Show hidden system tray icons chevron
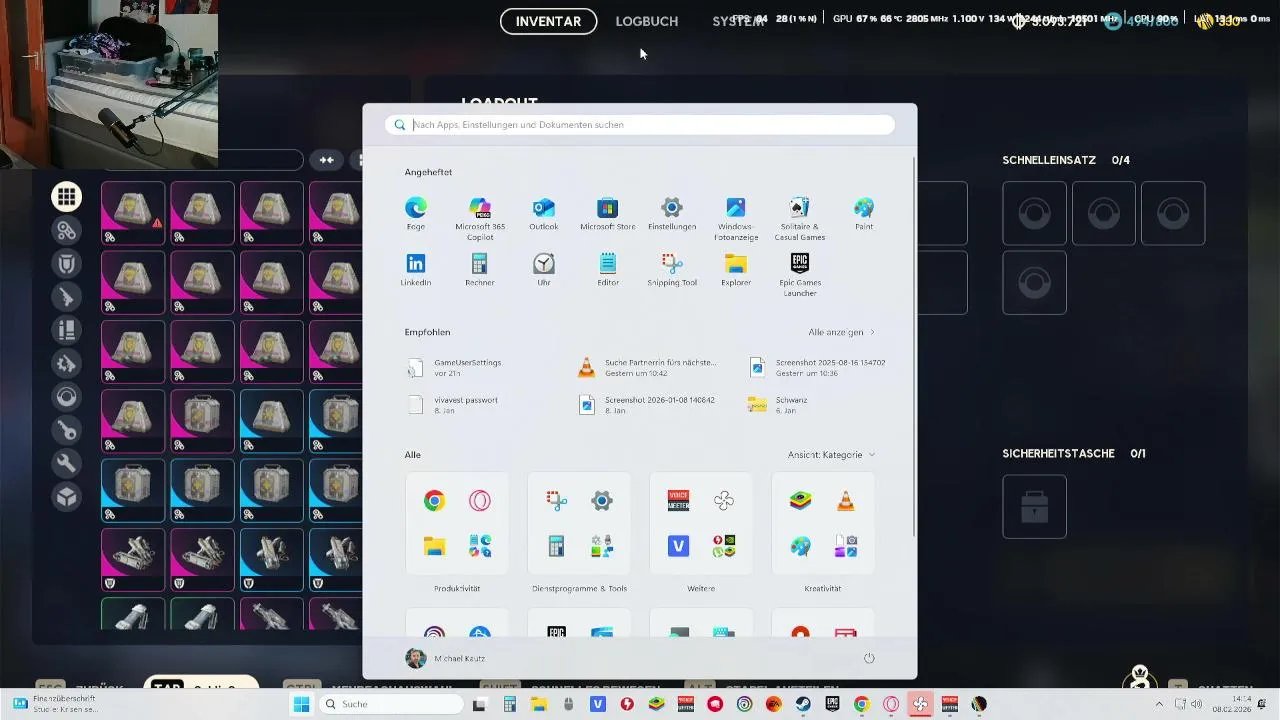The width and height of the screenshot is (1280, 720). tap(1159, 704)
